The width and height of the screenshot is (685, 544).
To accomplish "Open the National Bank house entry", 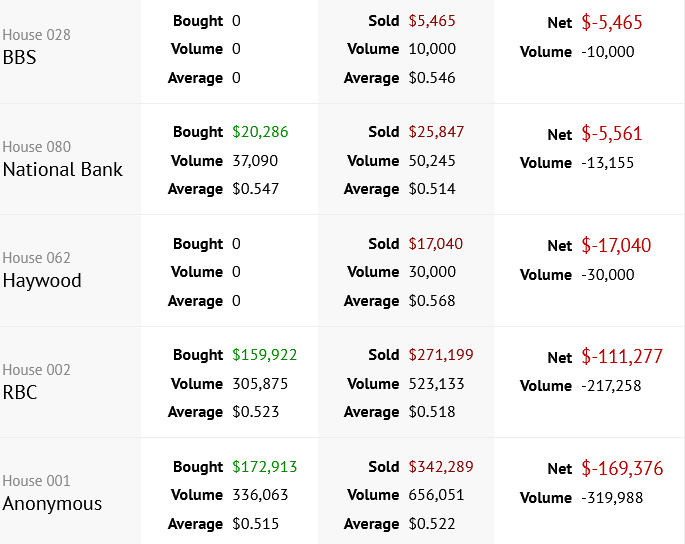I will [x=62, y=170].
